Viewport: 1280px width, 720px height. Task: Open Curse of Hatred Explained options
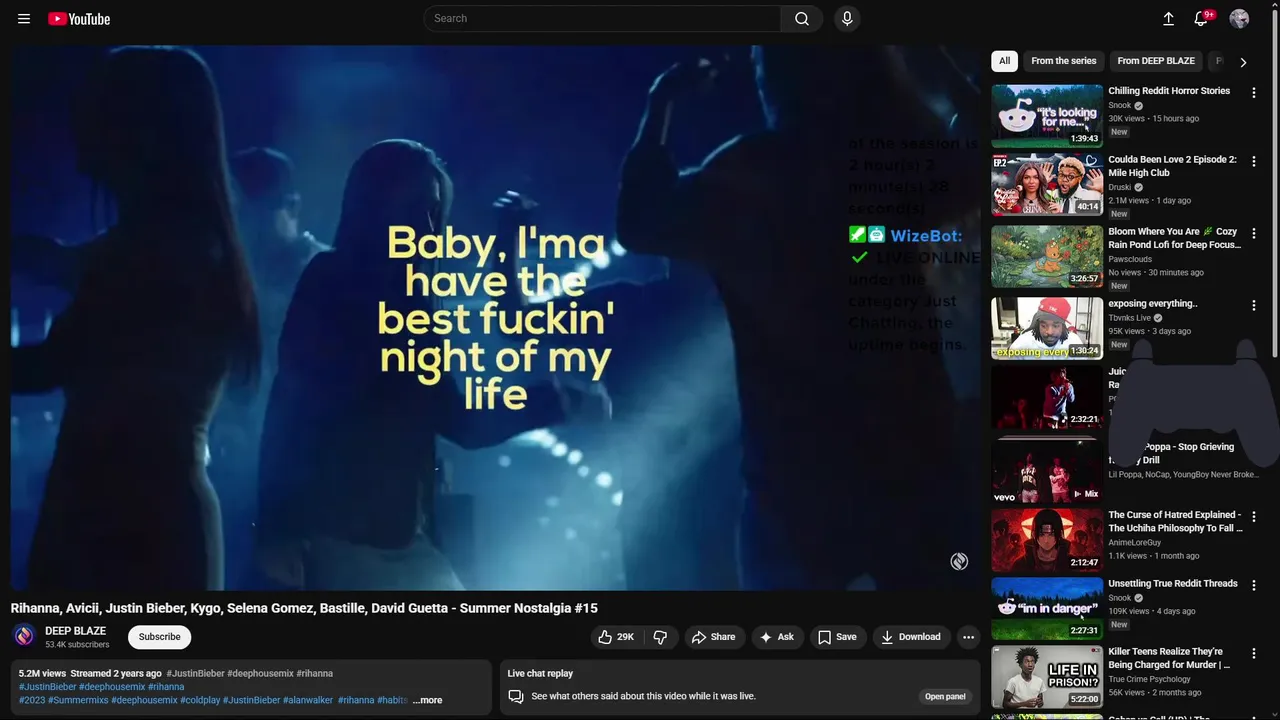1254,517
